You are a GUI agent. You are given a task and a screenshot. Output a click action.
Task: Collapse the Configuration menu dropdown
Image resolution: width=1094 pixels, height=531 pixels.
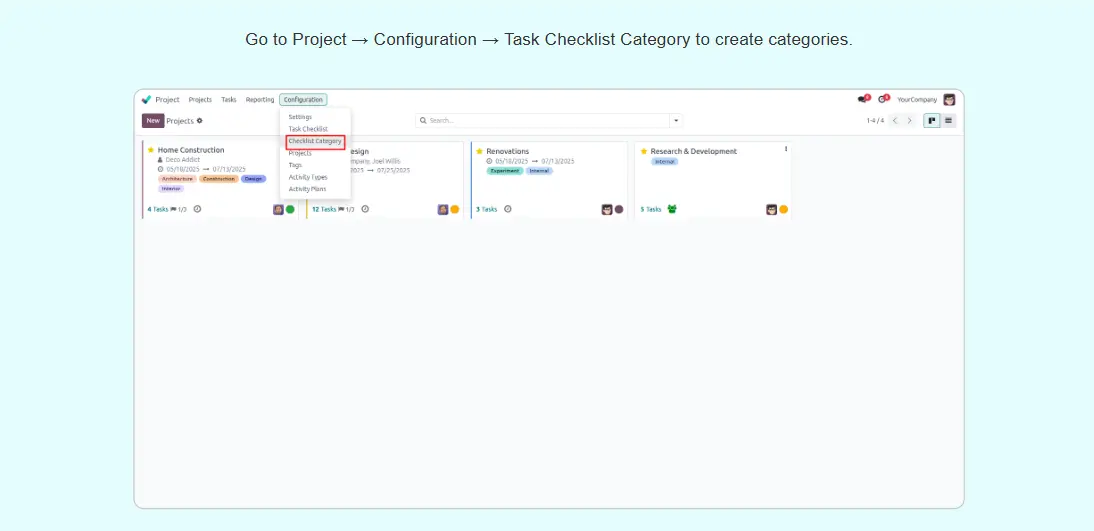[x=303, y=100]
